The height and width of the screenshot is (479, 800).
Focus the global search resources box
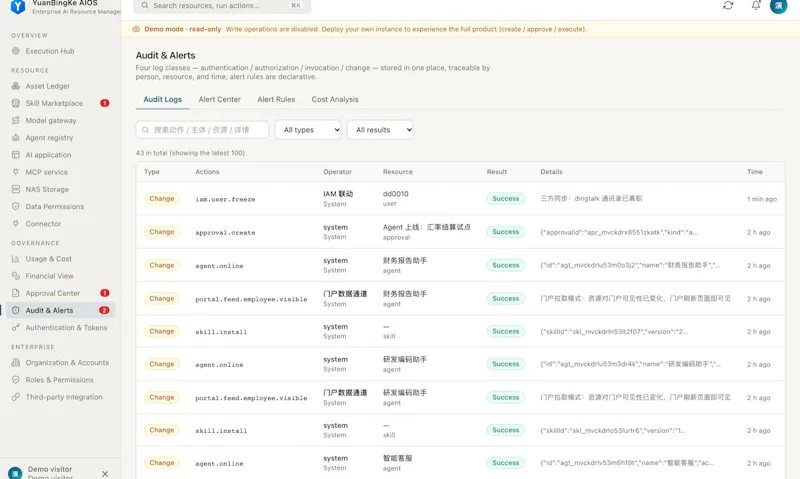(x=222, y=6)
